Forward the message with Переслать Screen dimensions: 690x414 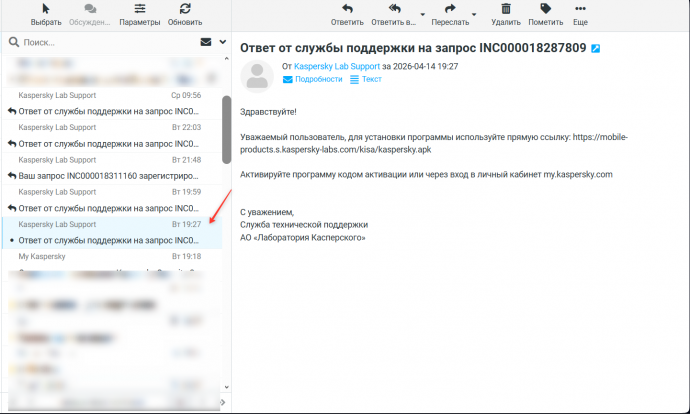tap(449, 14)
